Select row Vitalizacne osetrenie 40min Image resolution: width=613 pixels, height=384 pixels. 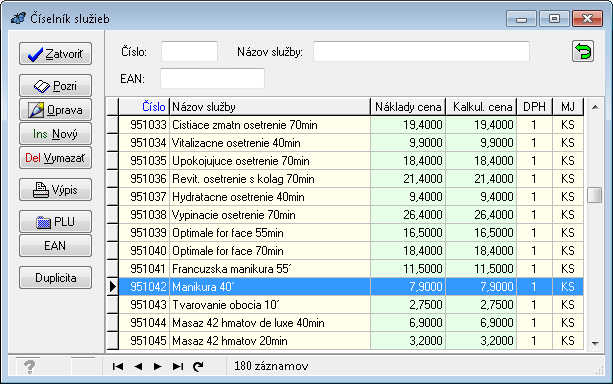(351, 143)
